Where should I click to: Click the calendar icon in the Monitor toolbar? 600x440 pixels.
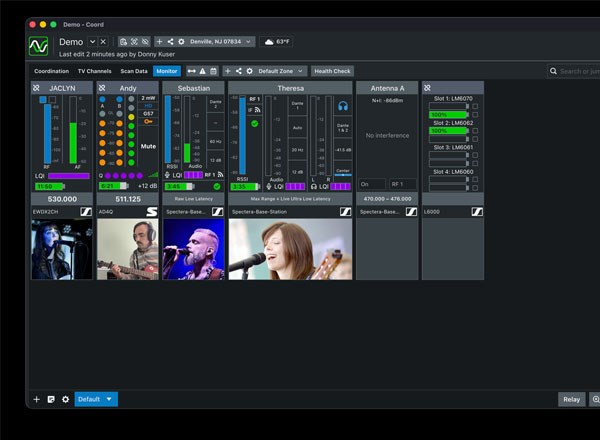coord(213,72)
